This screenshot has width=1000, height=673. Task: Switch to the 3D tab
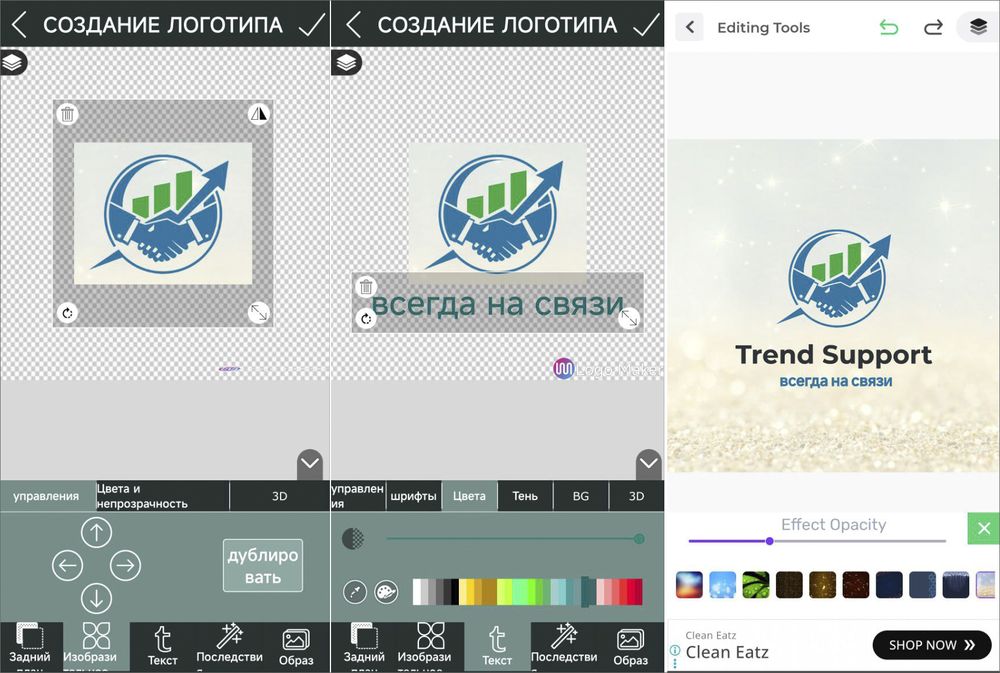coord(636,495)
